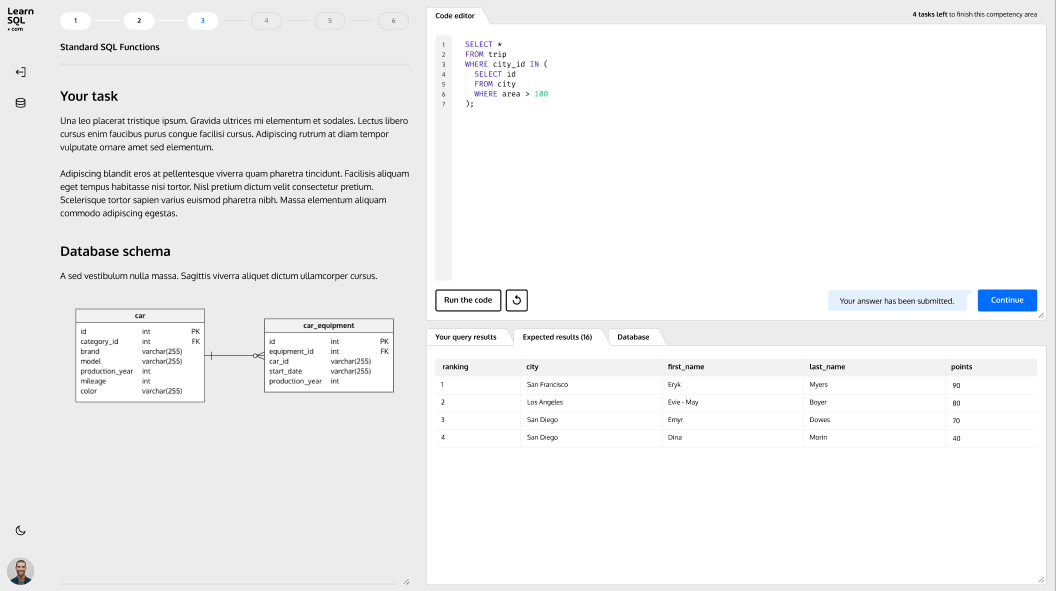Click the first_name column header

(686, 367)
